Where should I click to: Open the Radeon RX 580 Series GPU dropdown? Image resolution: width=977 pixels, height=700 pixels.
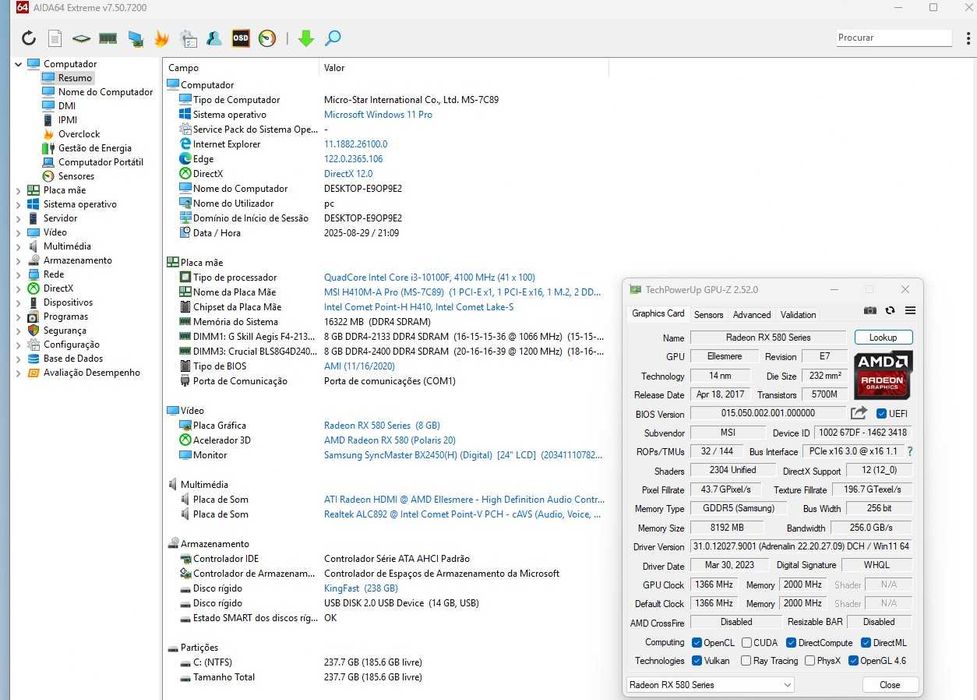point(710,684)
